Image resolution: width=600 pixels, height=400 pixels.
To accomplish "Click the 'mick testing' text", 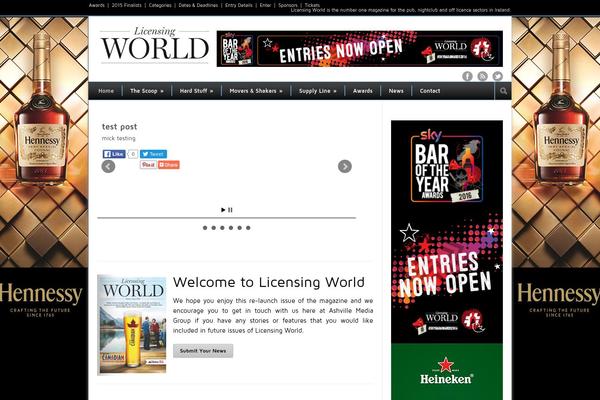I will point(119,138).
